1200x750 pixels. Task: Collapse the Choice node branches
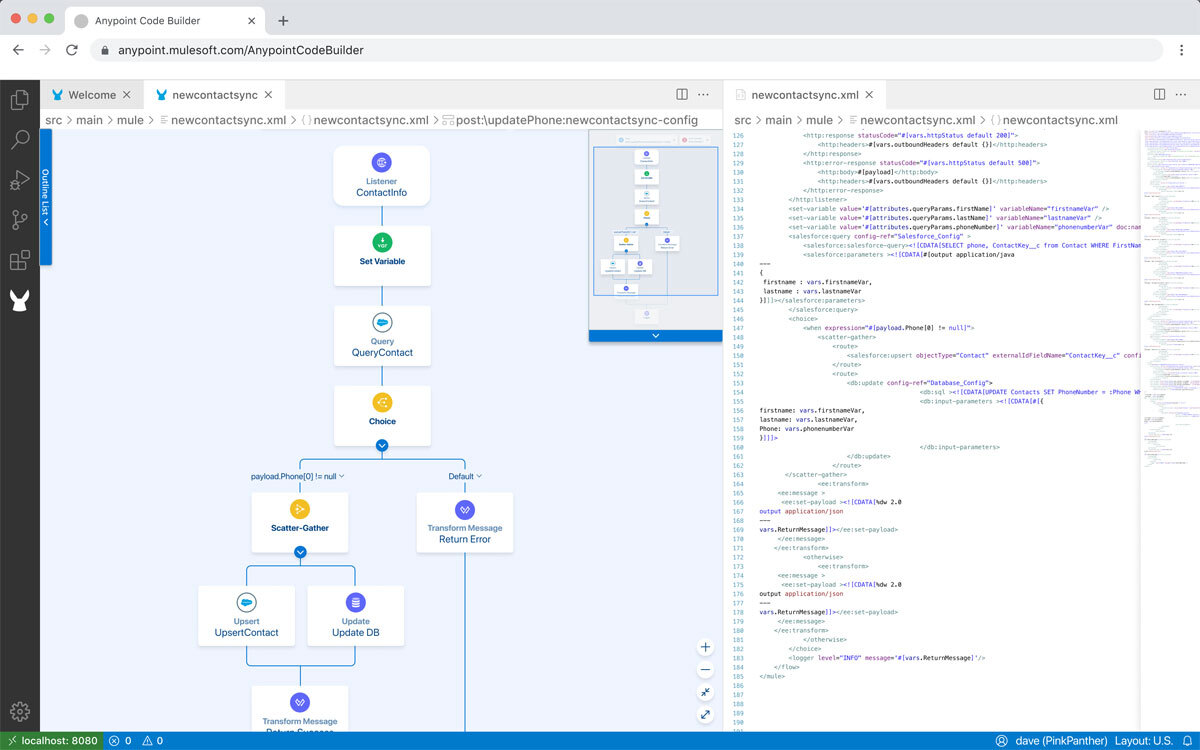click(382, 446)
